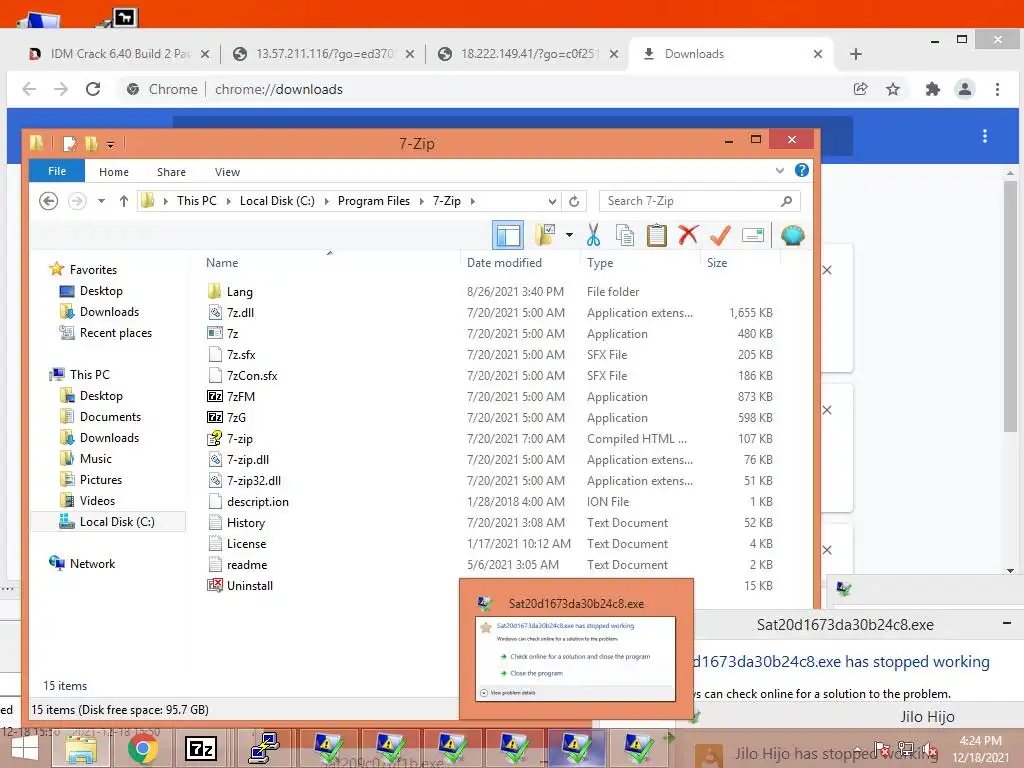Go up one folder level arrow

click(123, 201)
